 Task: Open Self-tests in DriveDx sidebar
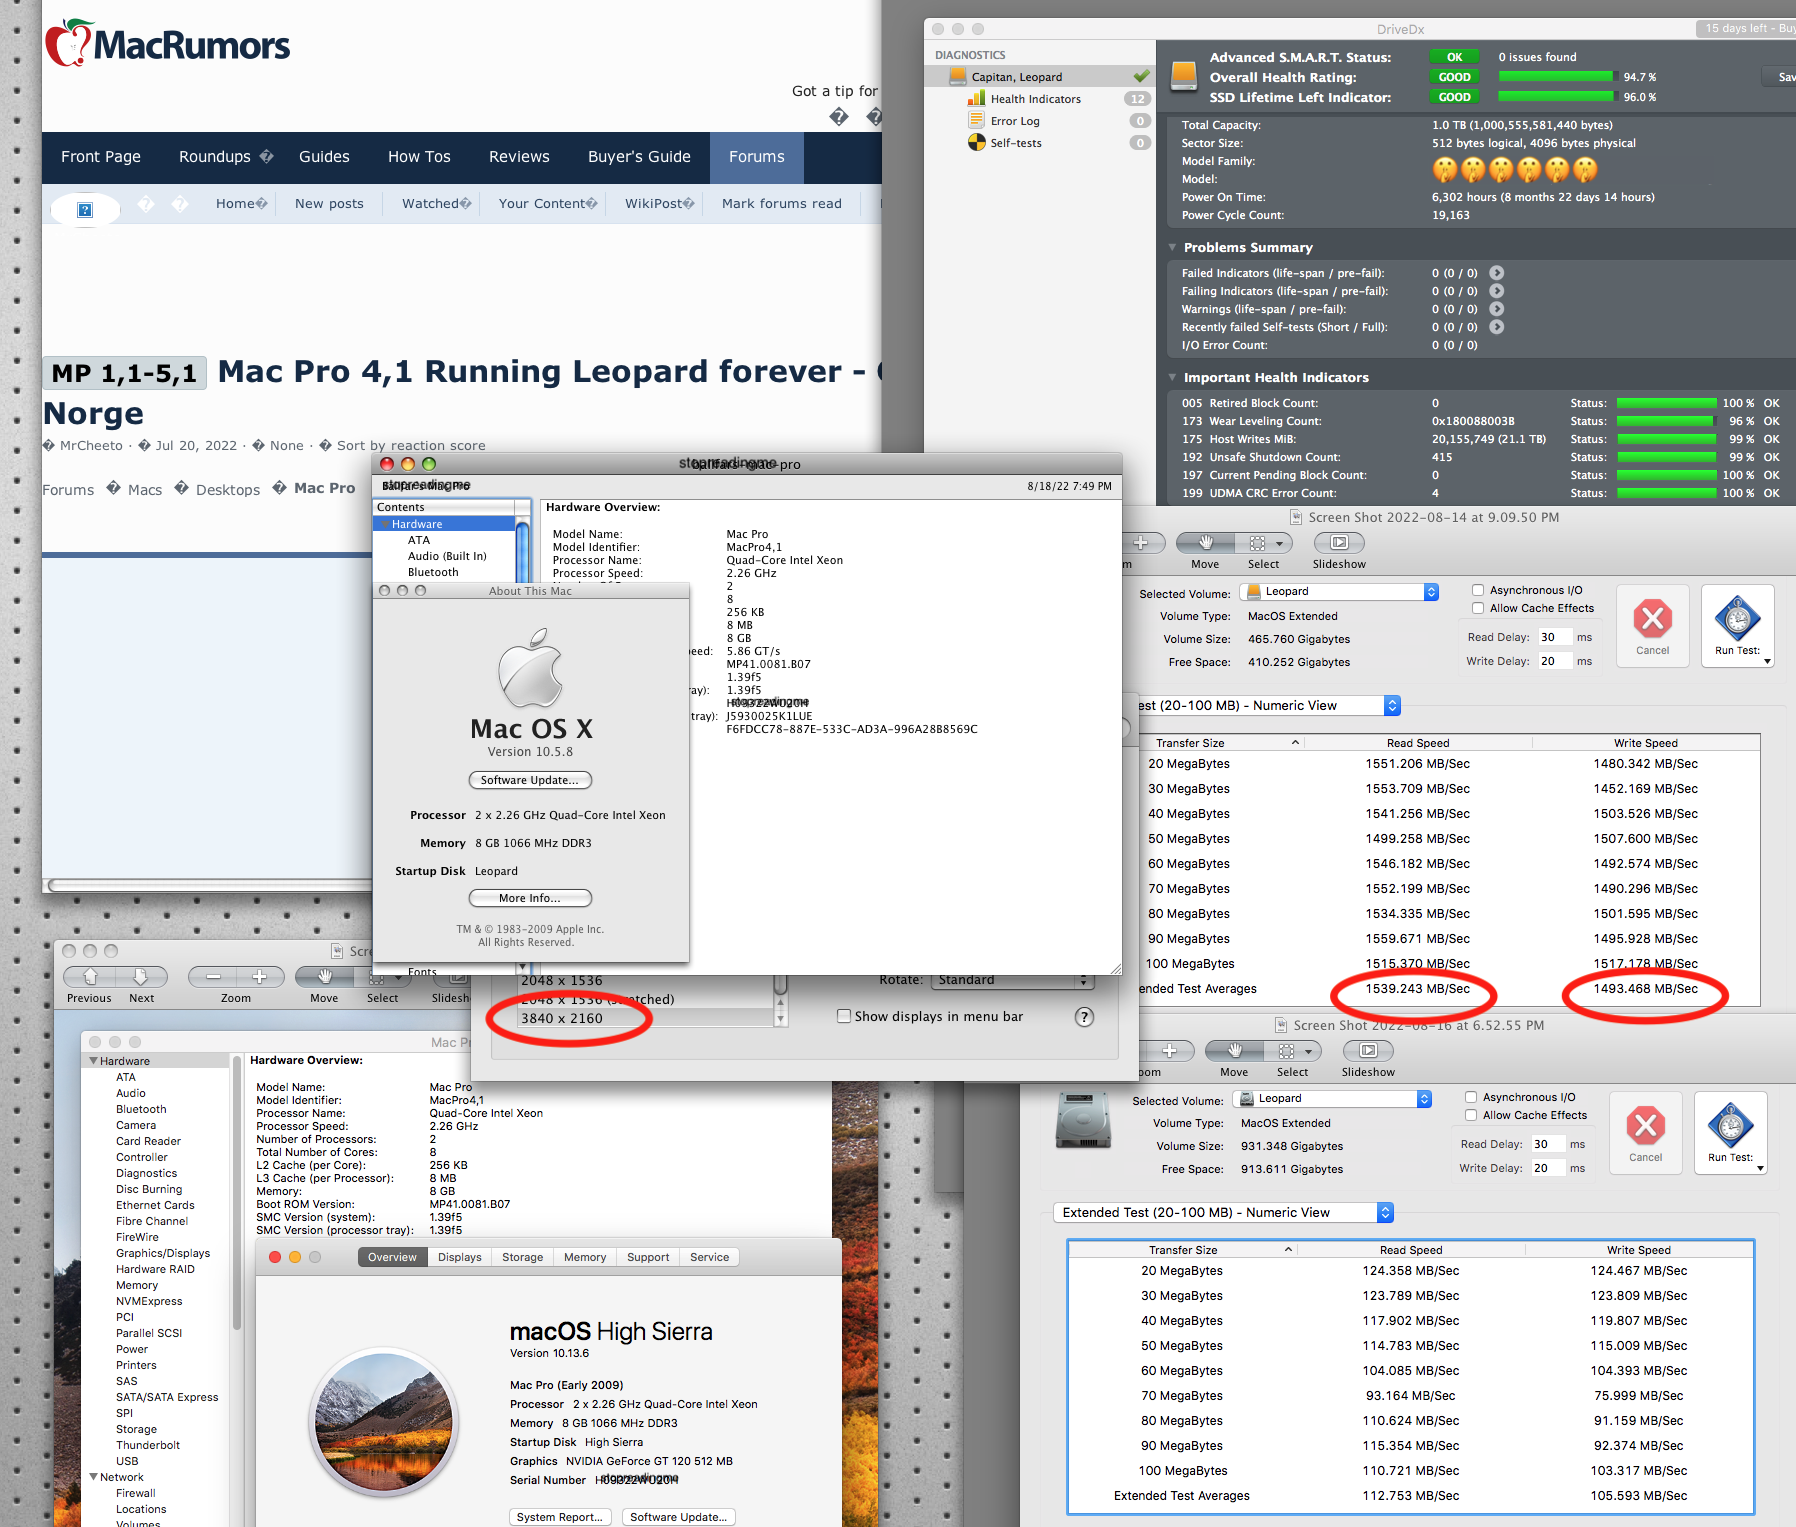click(x=1016, y=143)
